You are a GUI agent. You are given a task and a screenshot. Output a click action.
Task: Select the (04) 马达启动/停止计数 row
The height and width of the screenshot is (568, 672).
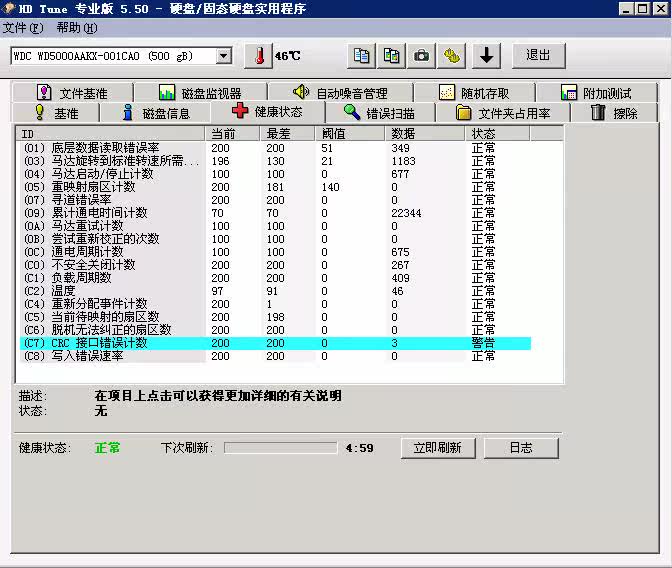276,174
